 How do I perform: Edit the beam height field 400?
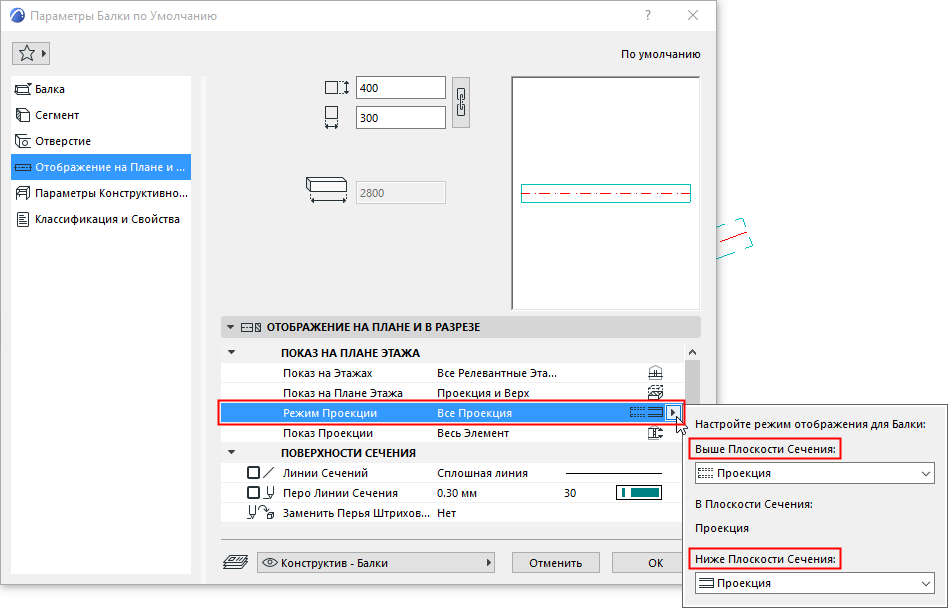click(401, 88)
